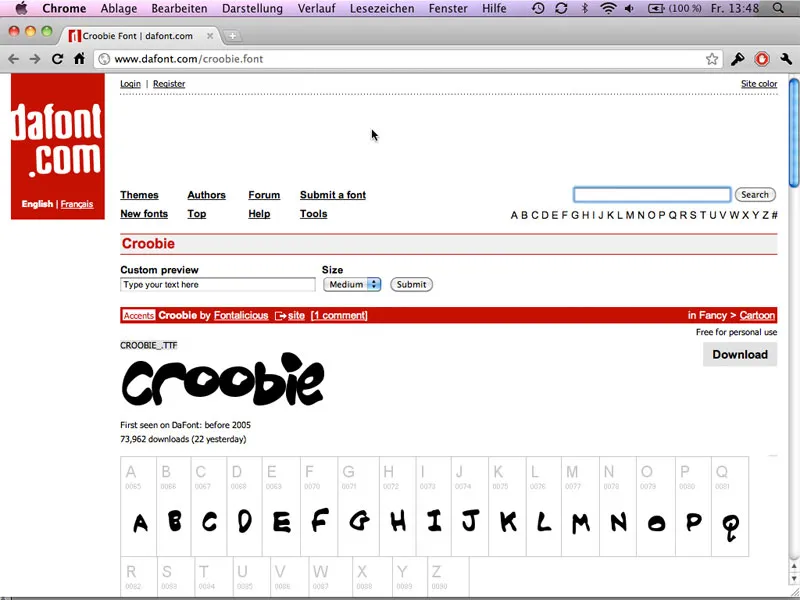The height and width of the screenshot is (600, 800).
Task: Open the Tools link
Action: point(313,214)
